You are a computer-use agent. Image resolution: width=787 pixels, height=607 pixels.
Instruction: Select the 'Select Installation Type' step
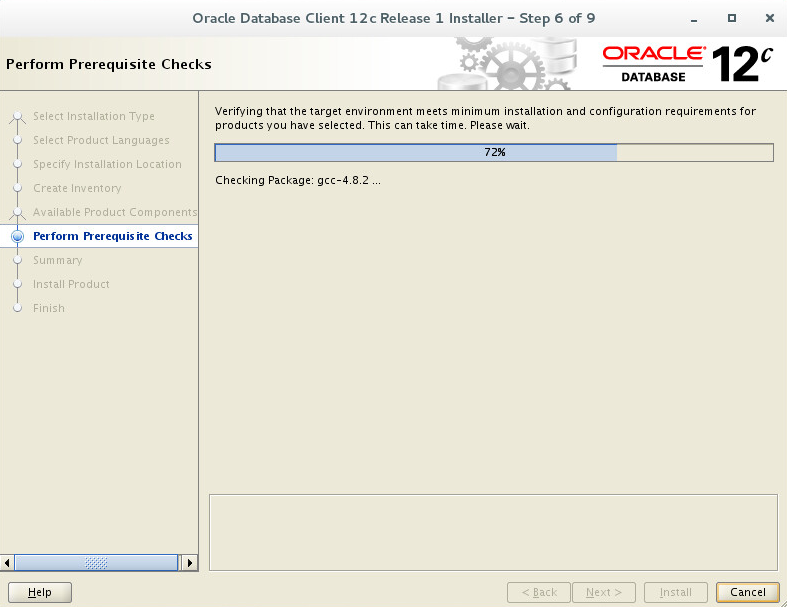click(94, 116)
